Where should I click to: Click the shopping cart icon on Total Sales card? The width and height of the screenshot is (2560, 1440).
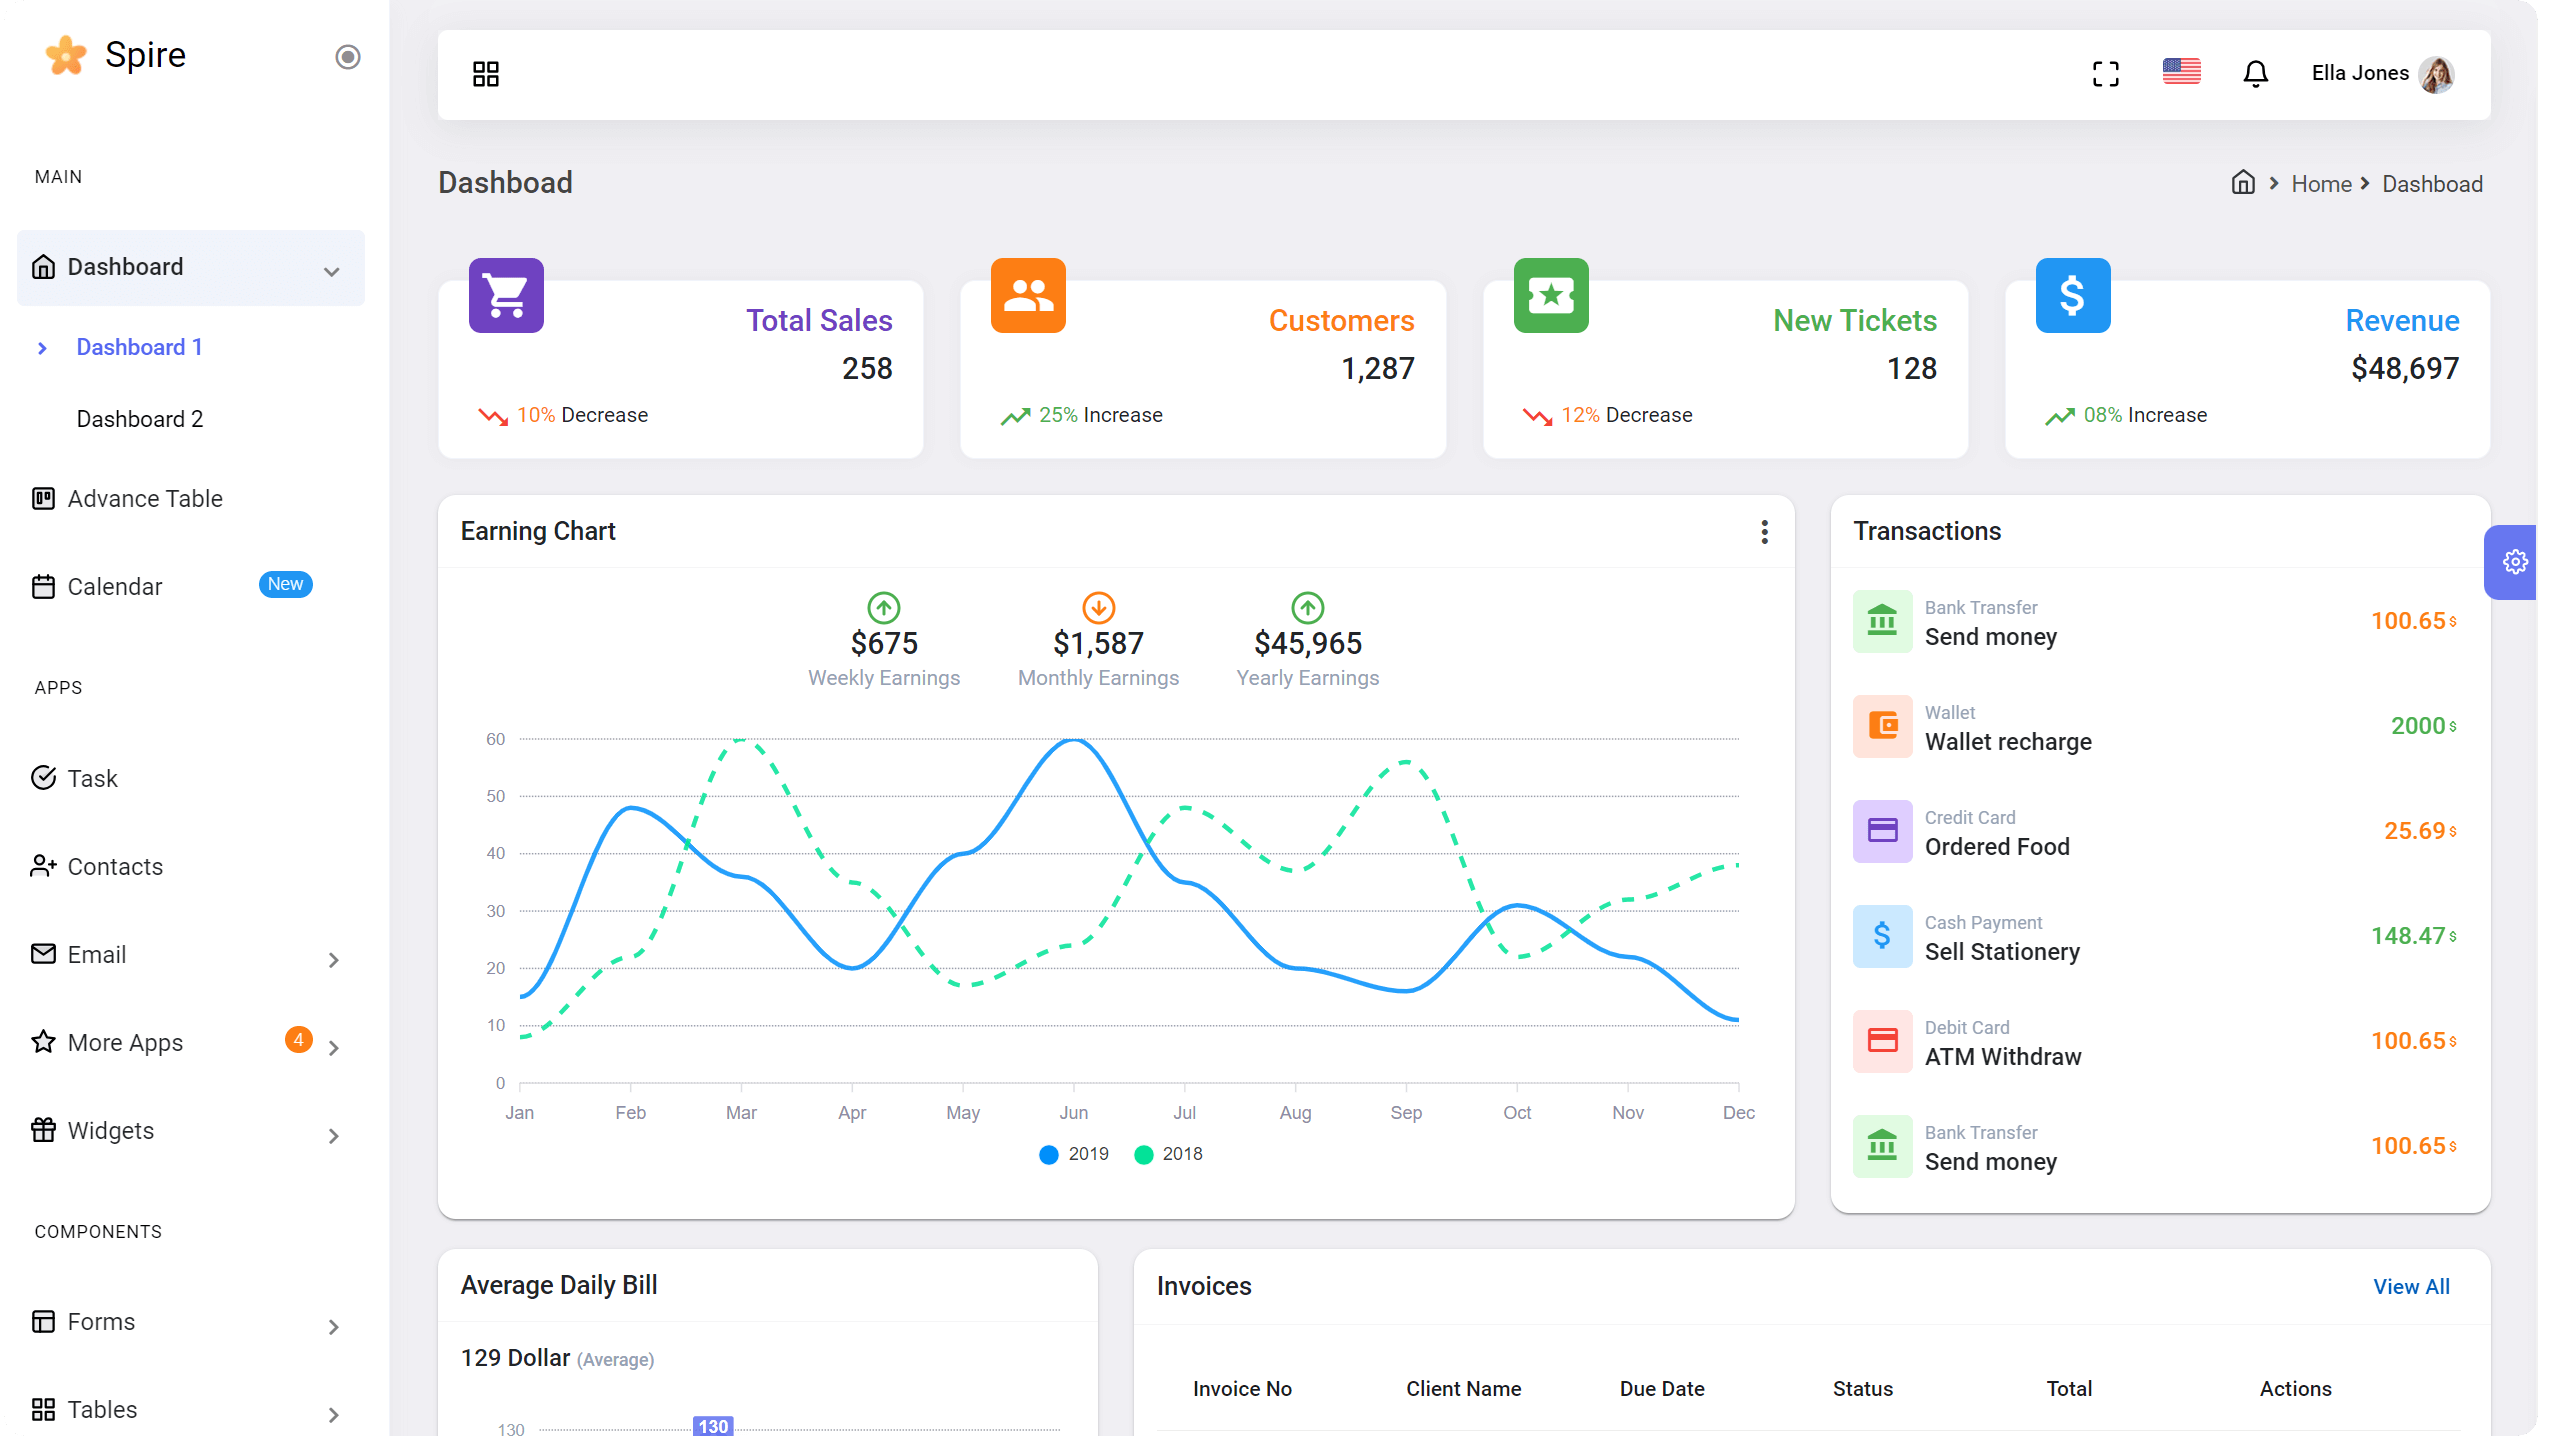506,295
